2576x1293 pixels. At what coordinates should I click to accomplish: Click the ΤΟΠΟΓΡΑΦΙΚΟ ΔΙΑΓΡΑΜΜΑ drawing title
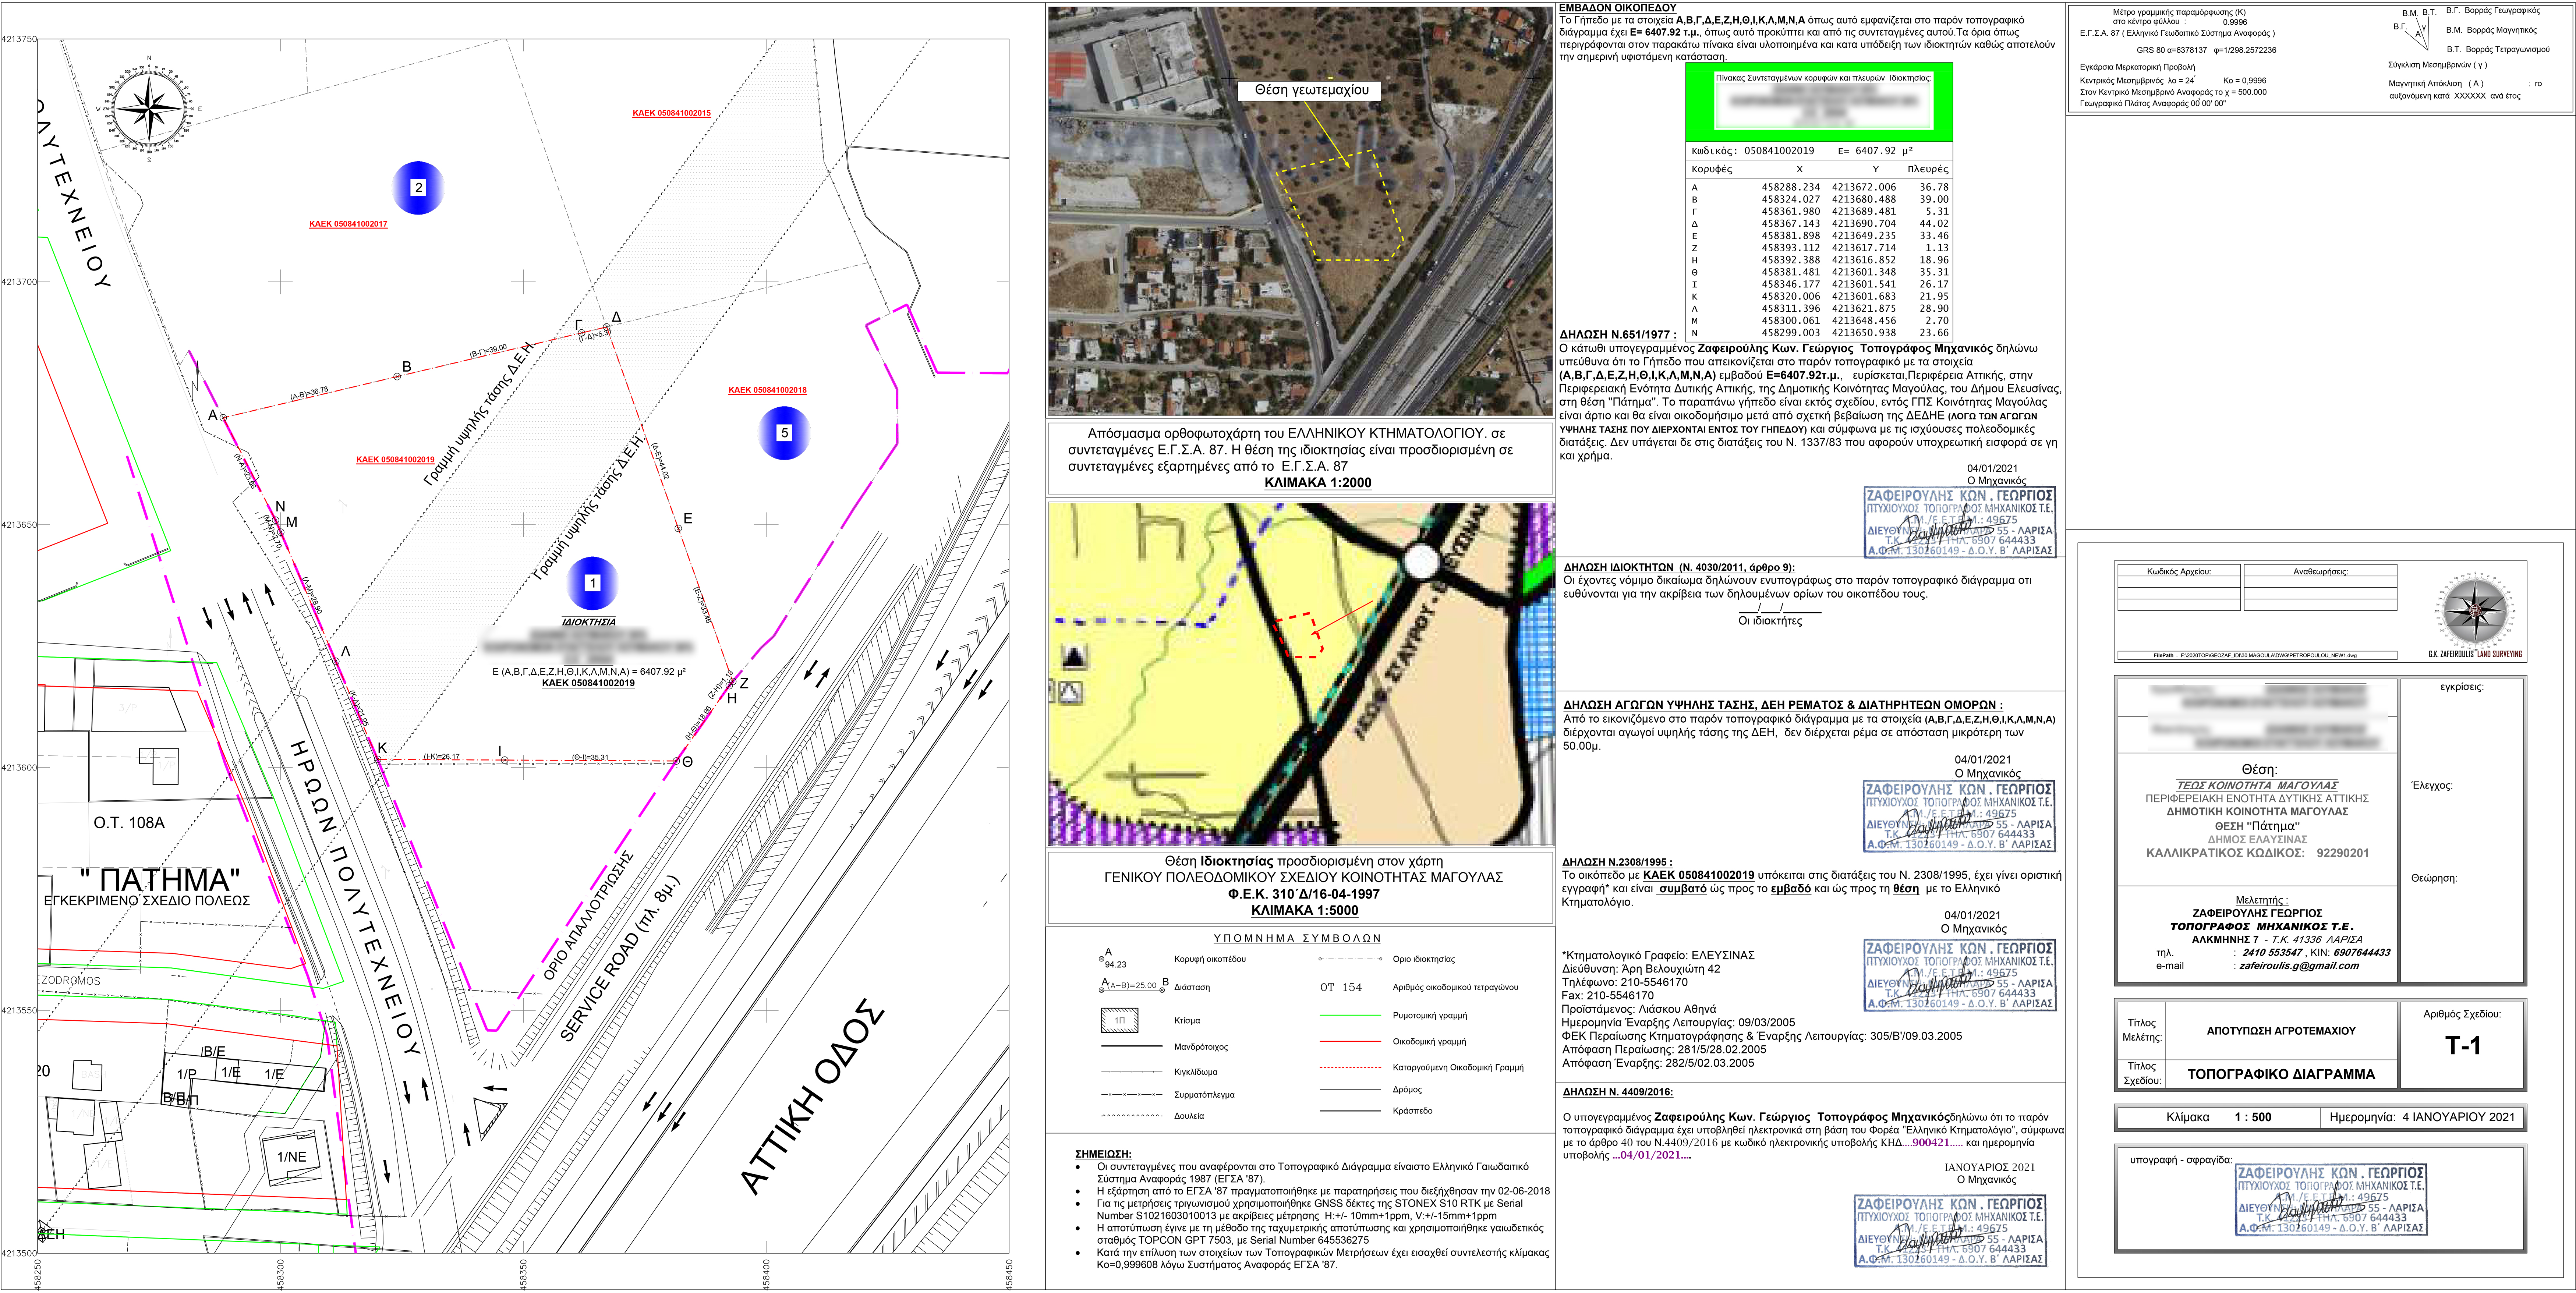pyautogui.click(x=2280, y=1074)
